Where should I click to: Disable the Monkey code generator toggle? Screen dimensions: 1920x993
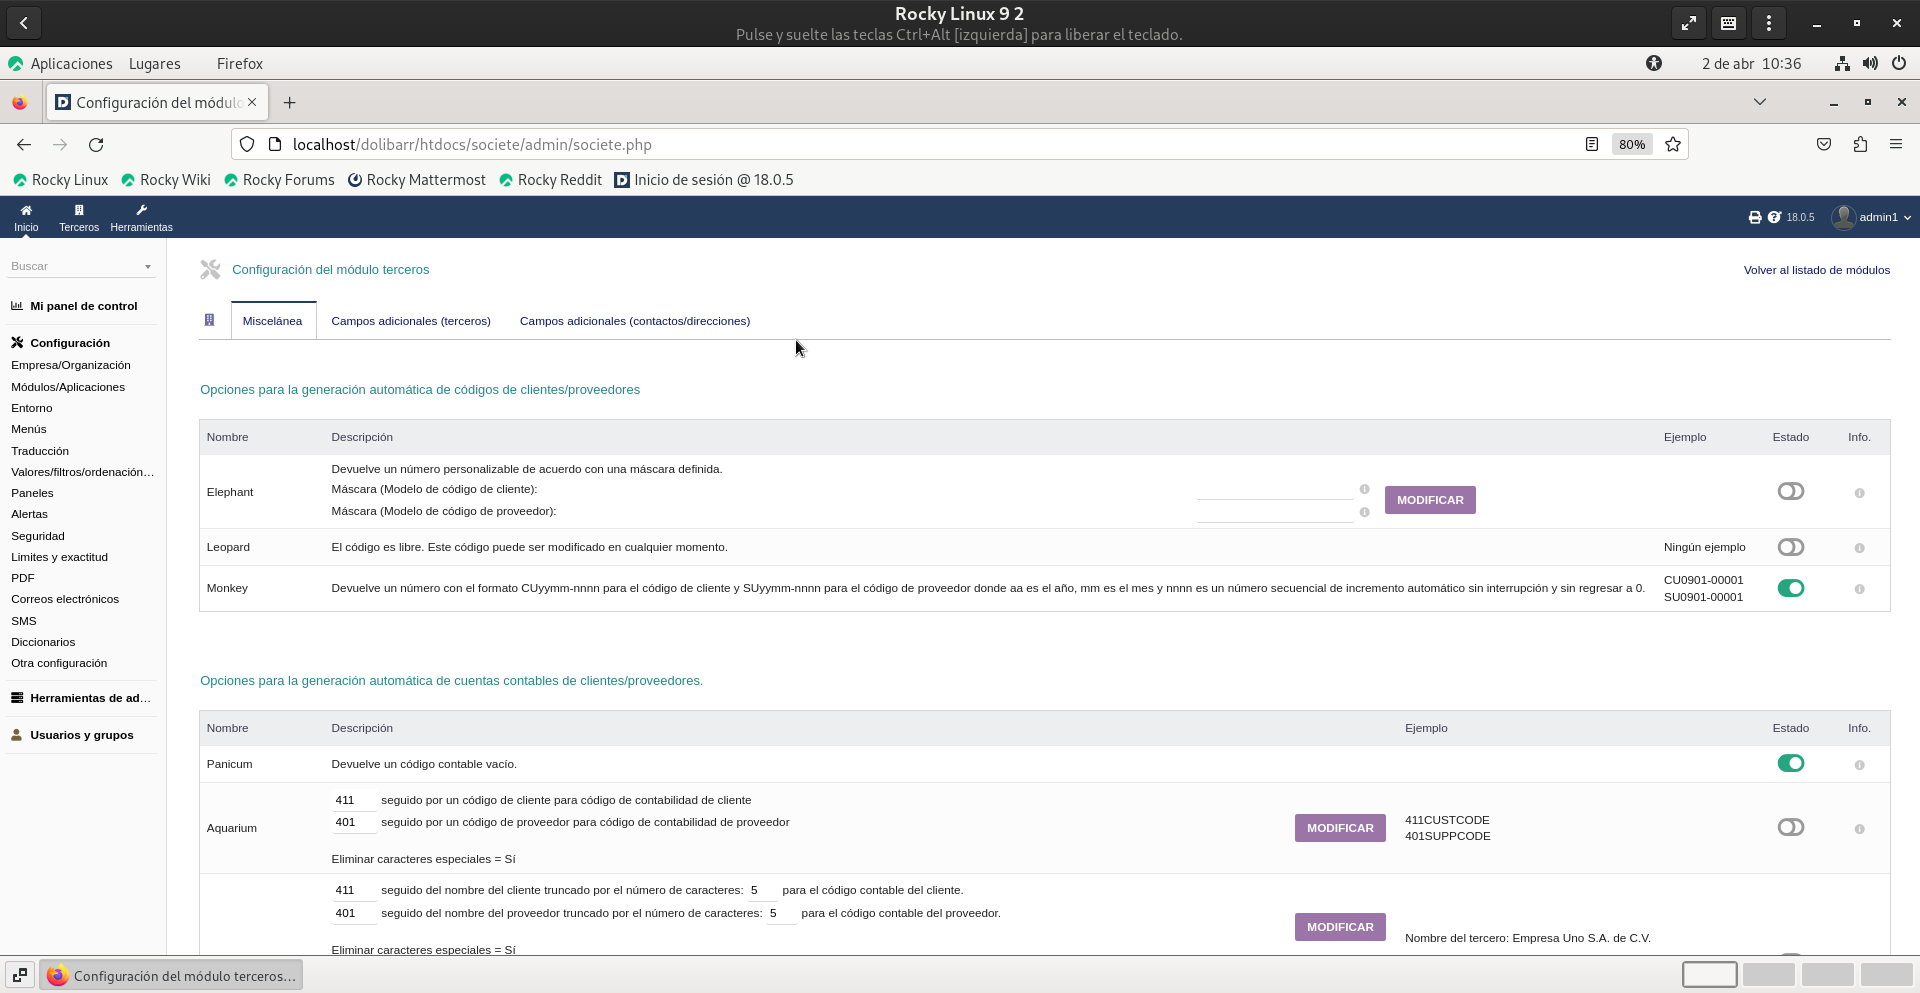1790,588
